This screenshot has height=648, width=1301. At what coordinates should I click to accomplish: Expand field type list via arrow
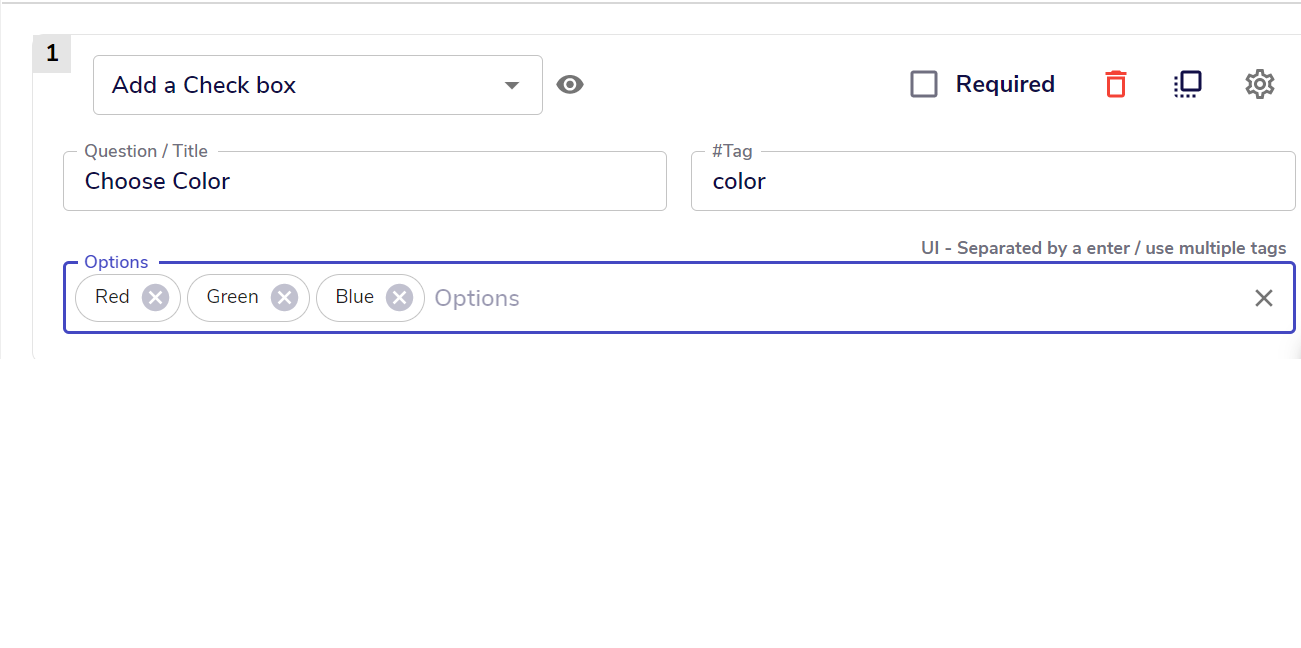[x=512, y=85]
